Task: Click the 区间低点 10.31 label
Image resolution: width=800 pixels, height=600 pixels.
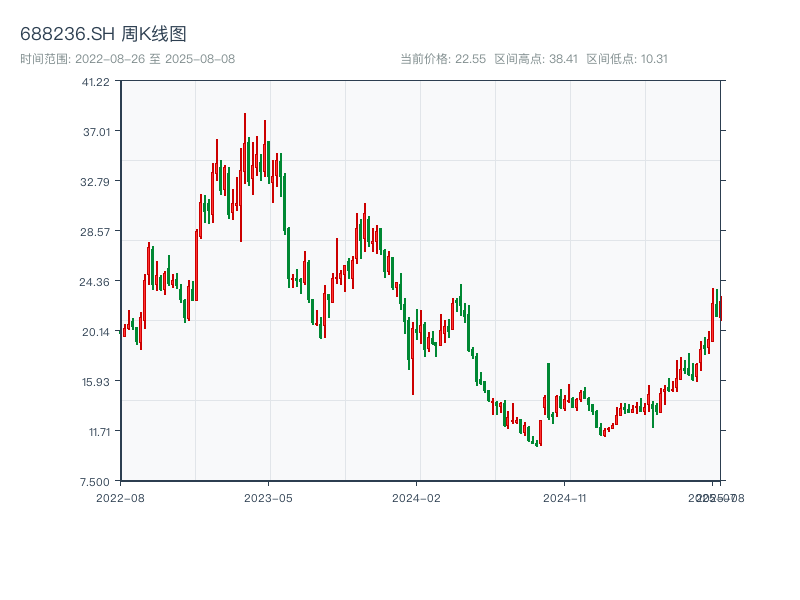Action: point(627,59)
